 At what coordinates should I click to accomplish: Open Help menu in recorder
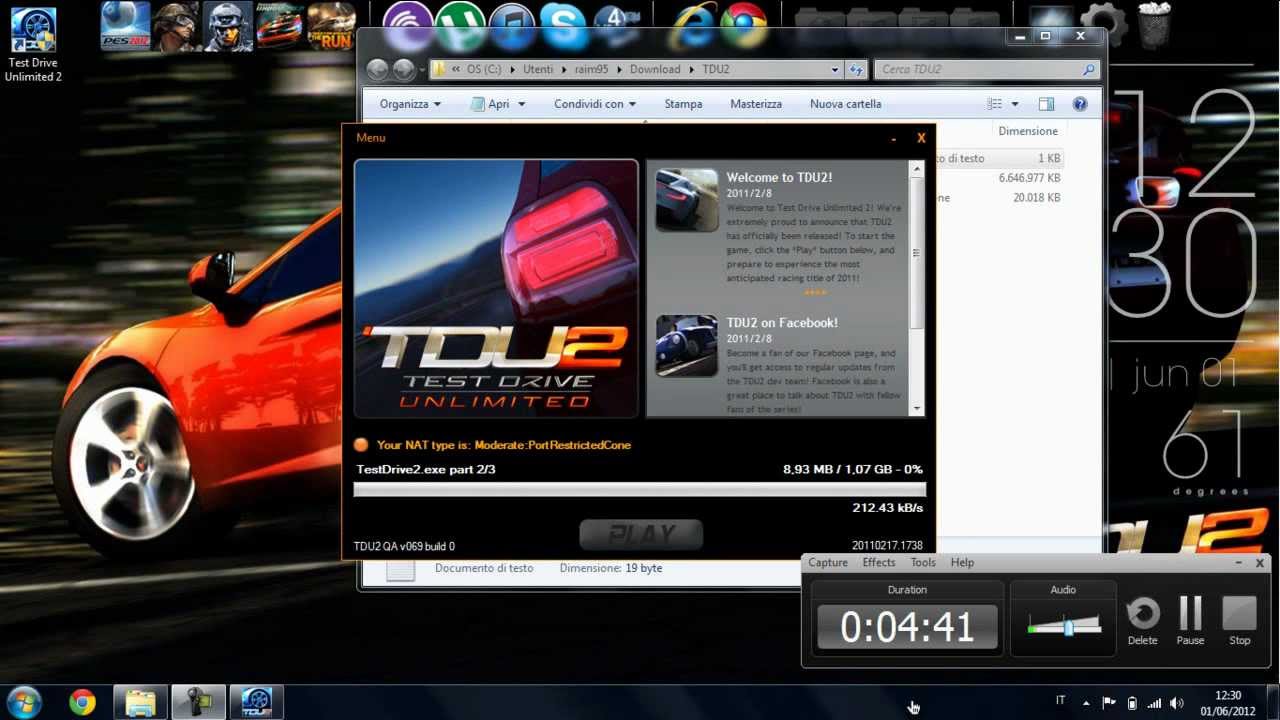coord(962,563)
